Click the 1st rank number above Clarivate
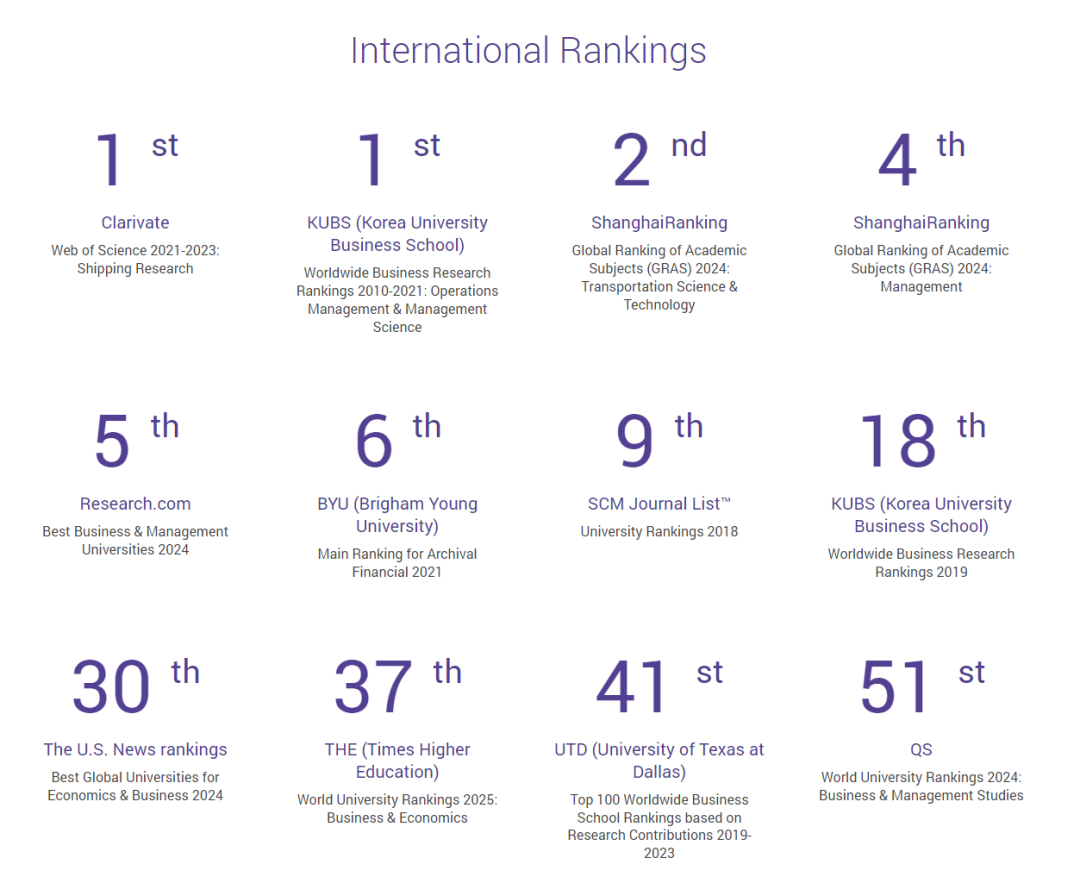 pos(136,159)
